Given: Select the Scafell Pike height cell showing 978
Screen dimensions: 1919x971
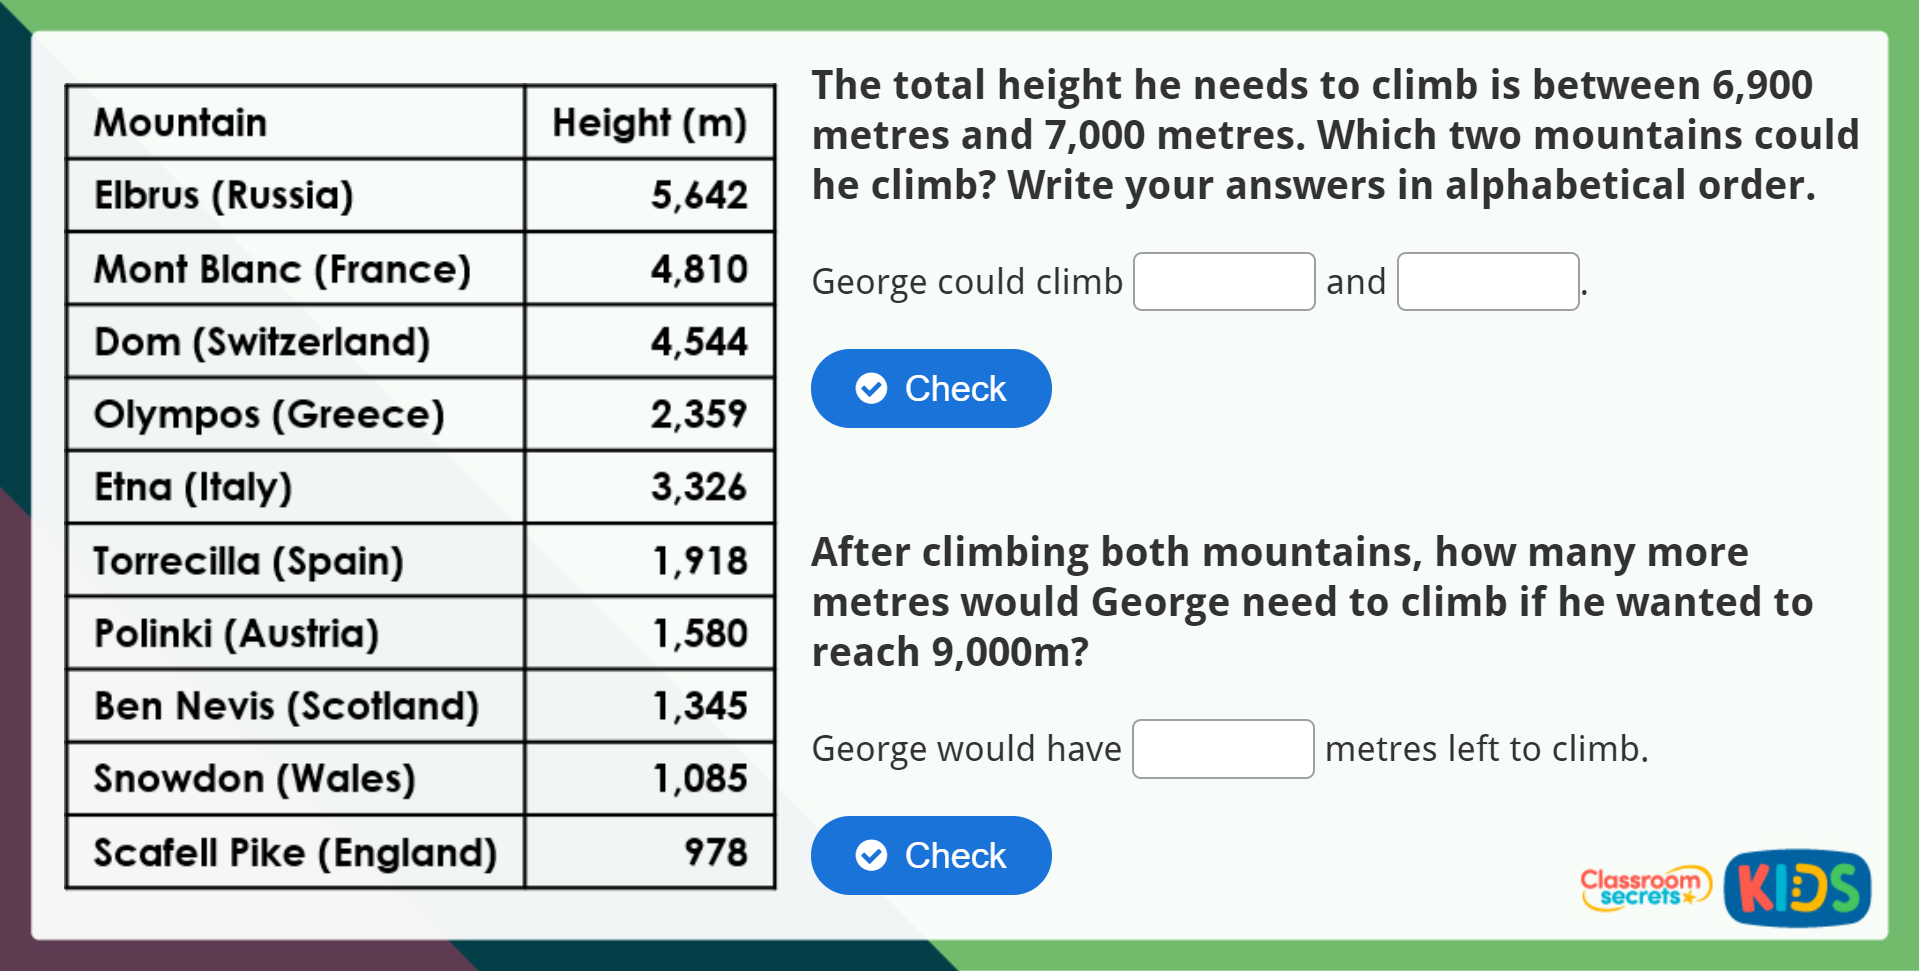Looking at the screenshot, I should pos(649,853).
